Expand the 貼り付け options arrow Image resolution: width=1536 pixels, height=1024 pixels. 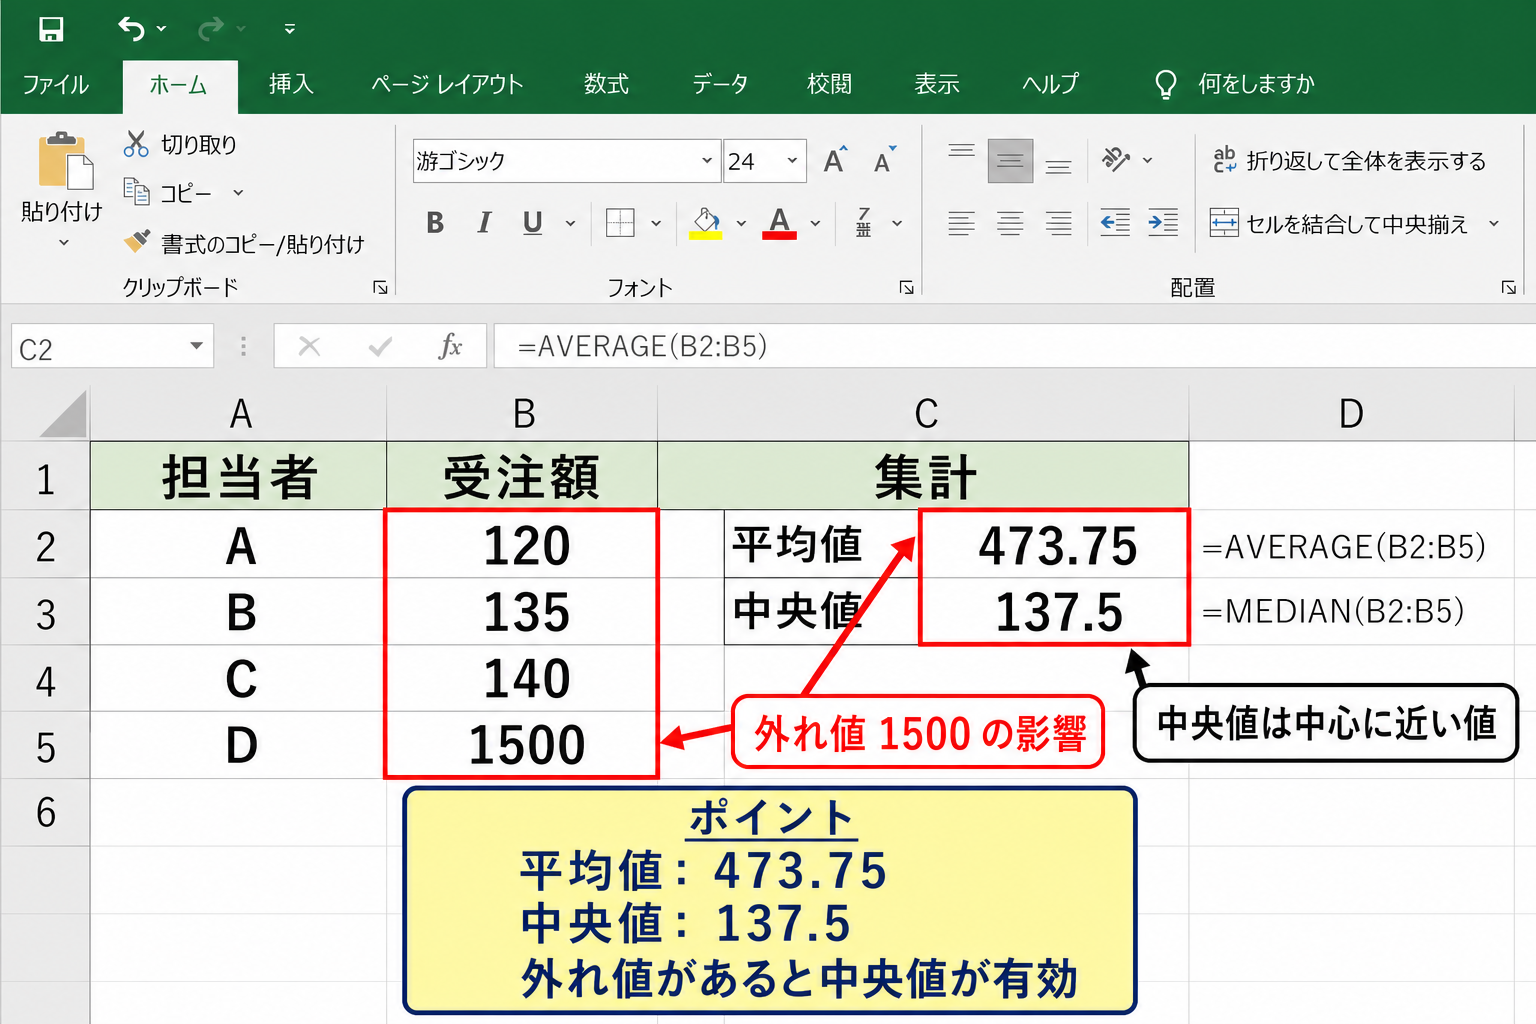[x=64, y=243]
